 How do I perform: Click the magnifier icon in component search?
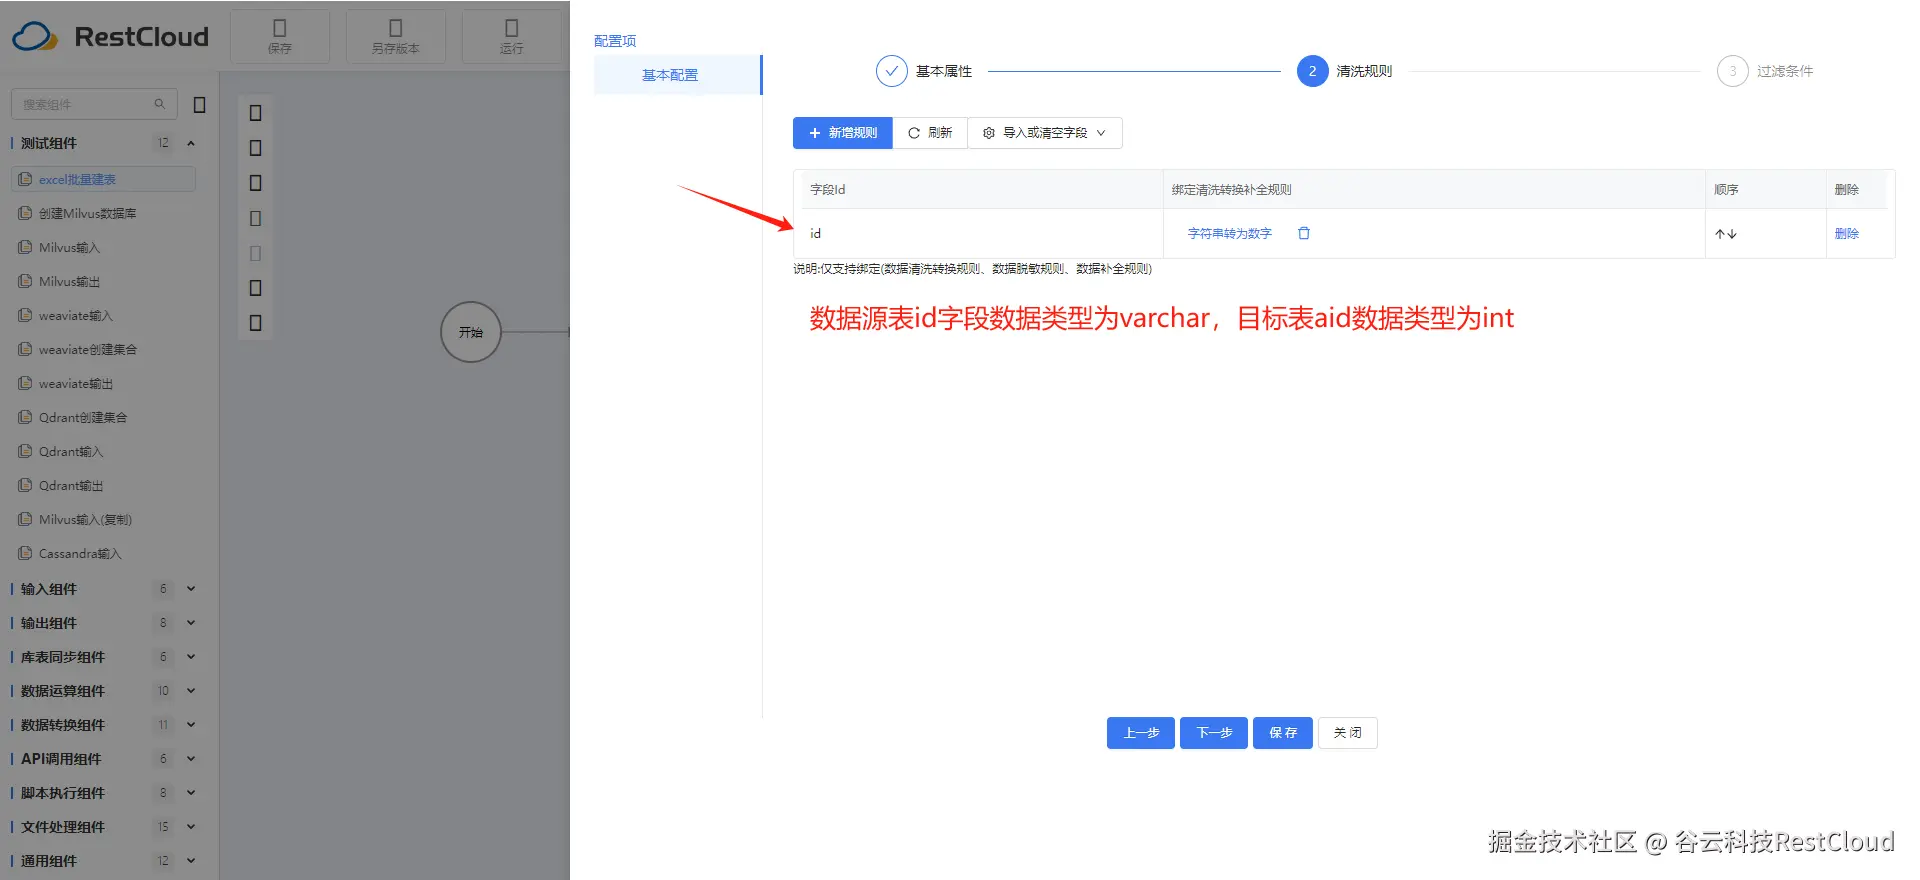pos(159,104)
